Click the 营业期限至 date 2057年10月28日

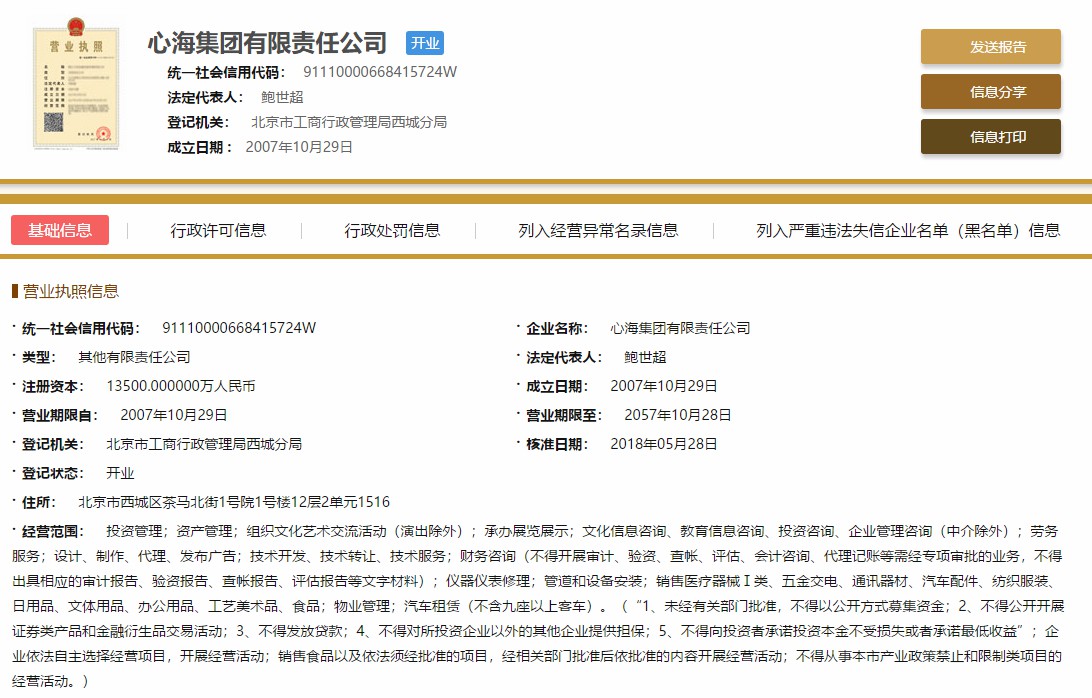pos(677,415)
